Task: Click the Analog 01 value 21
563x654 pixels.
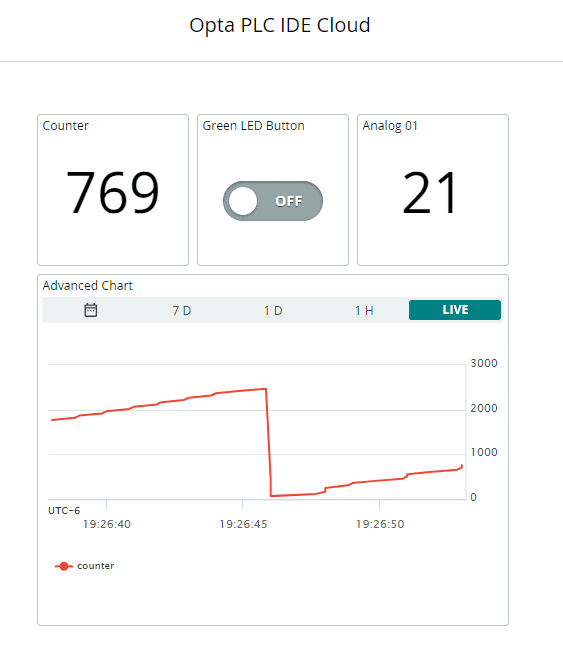Action: [430, 193]
